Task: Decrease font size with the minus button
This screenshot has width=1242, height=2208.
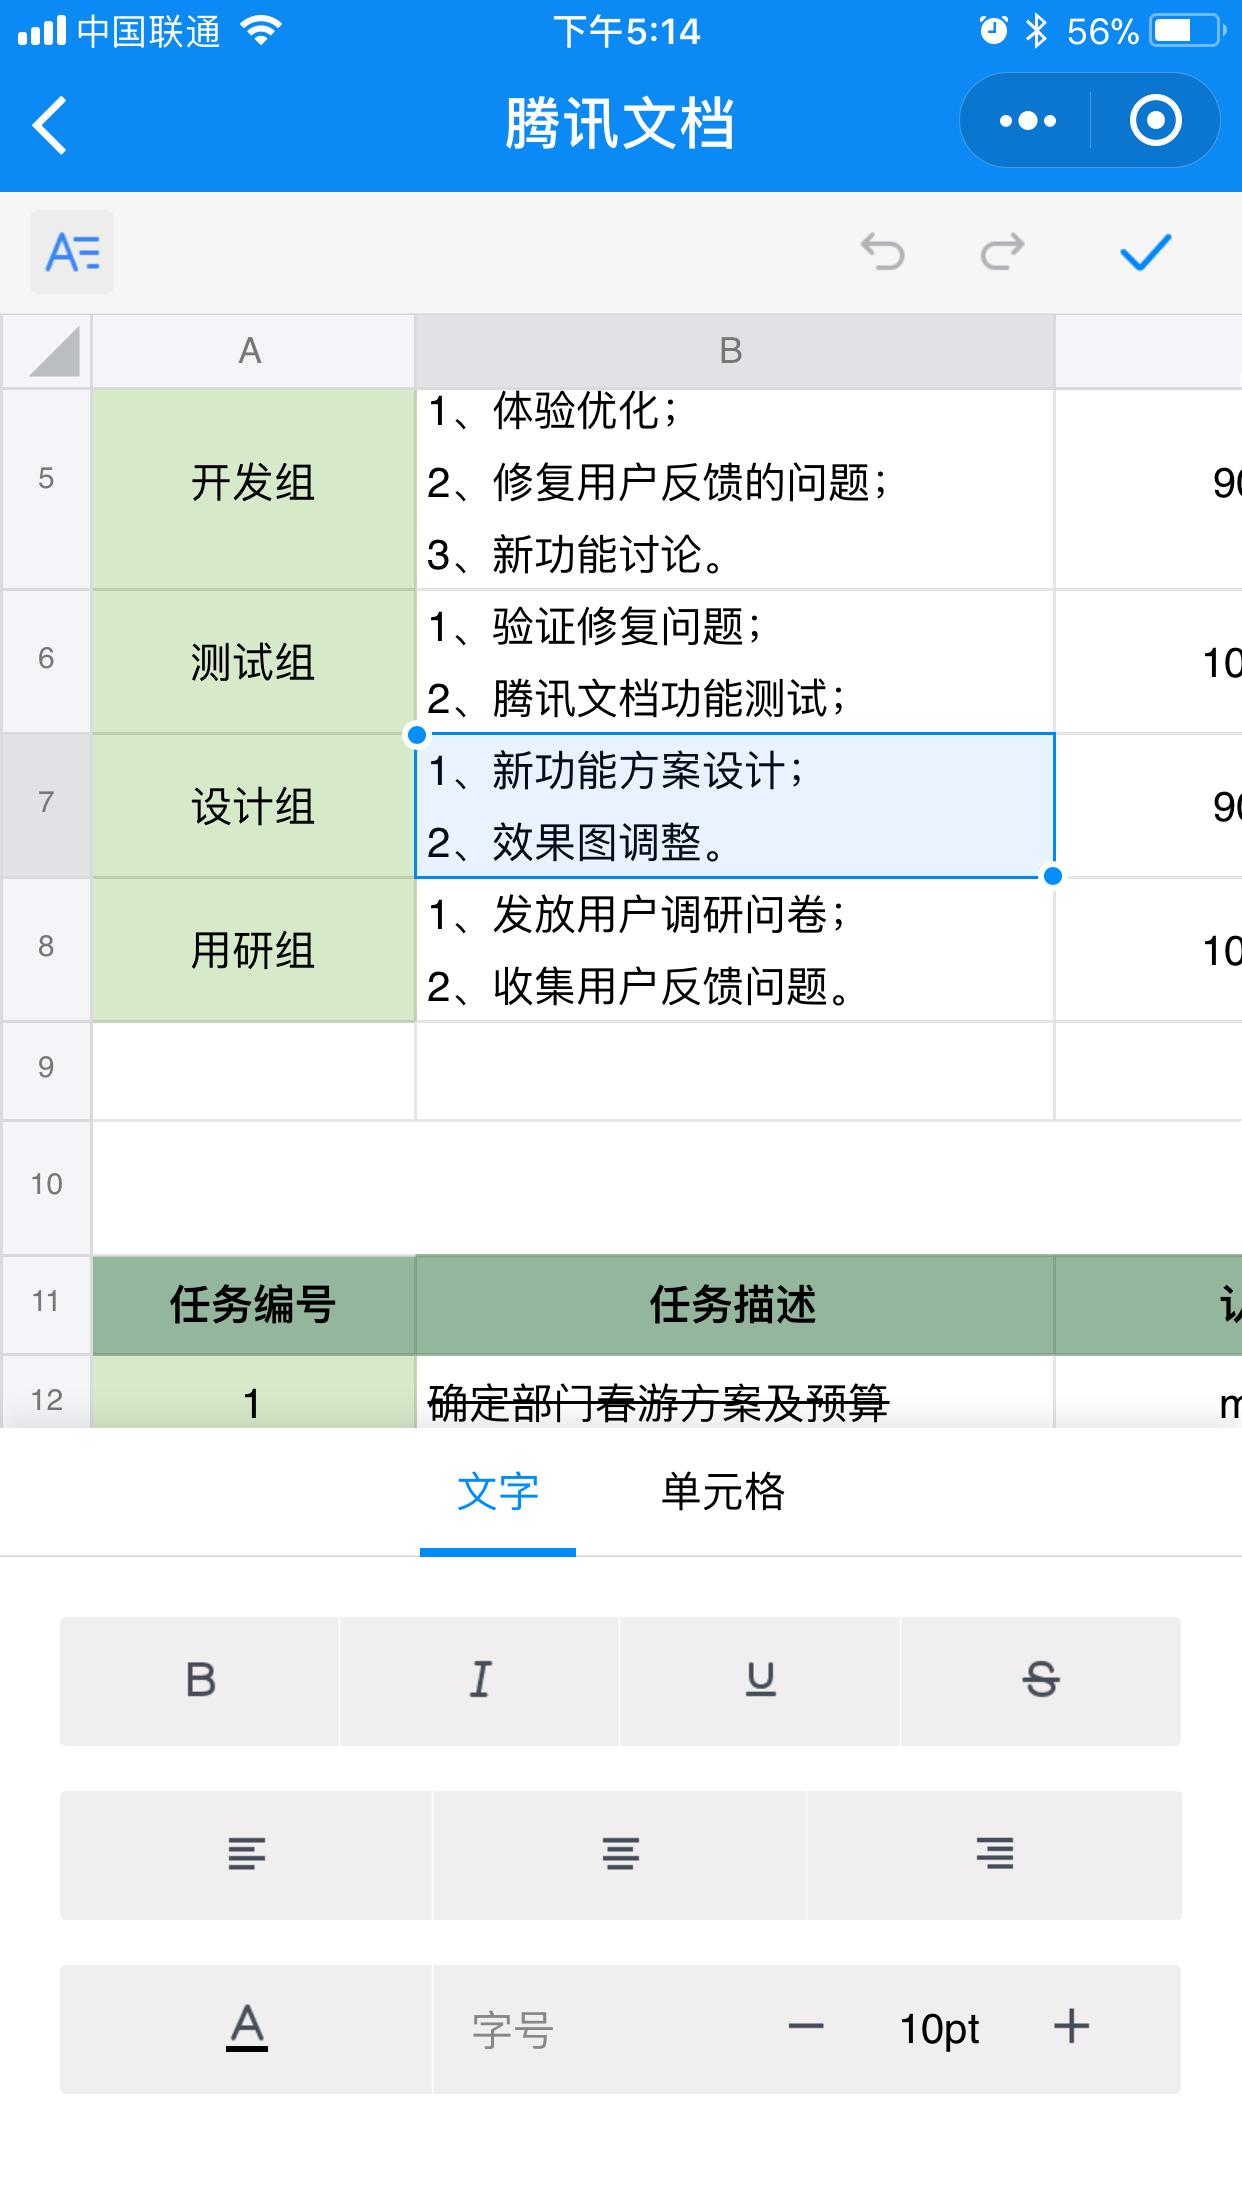Action: [x=806, y=2029]
